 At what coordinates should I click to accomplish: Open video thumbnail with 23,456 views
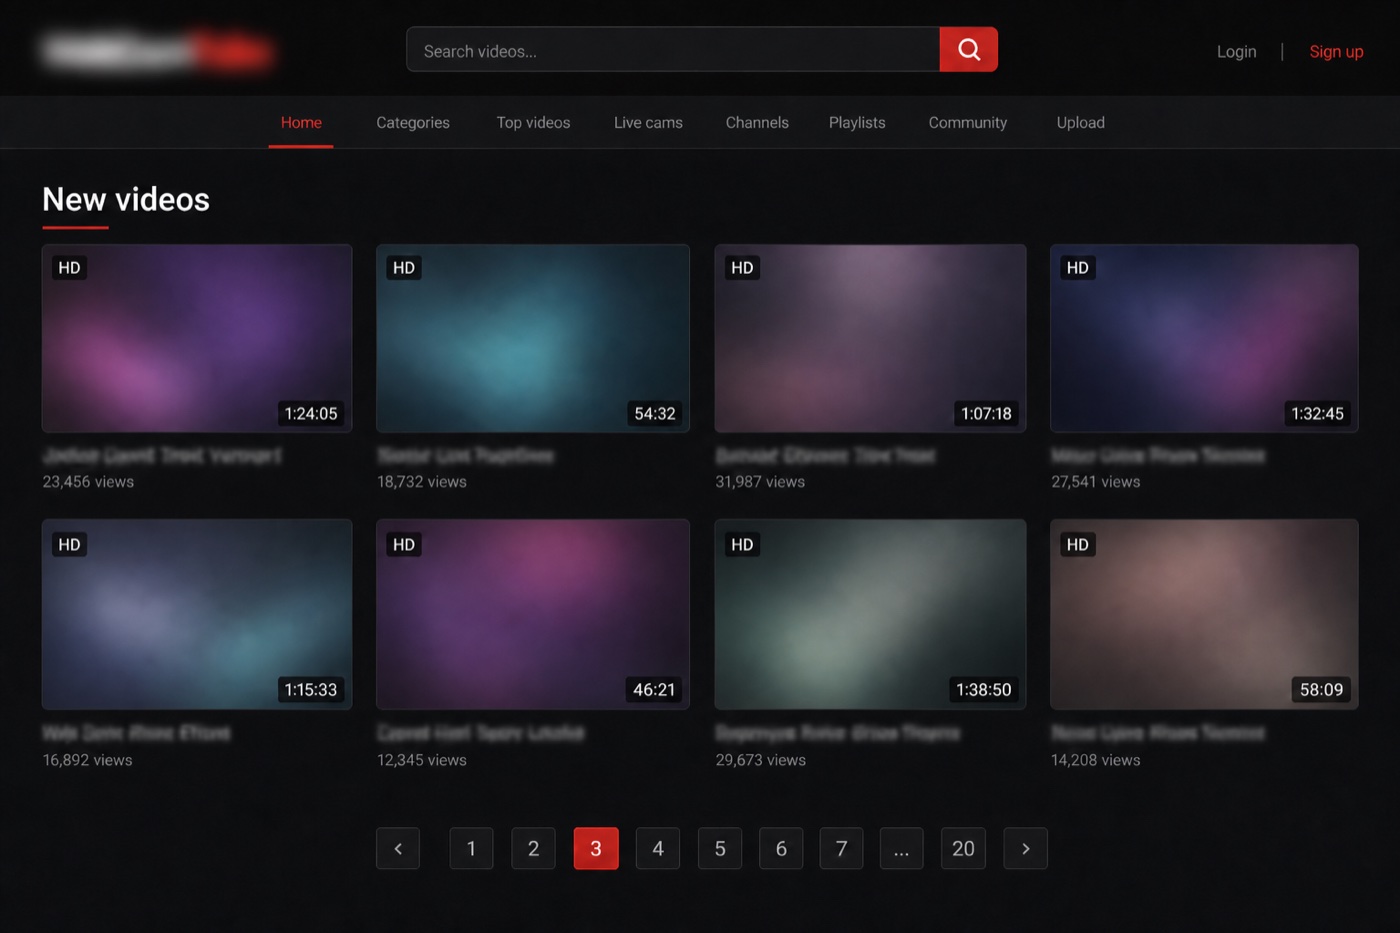click(197, 338)
